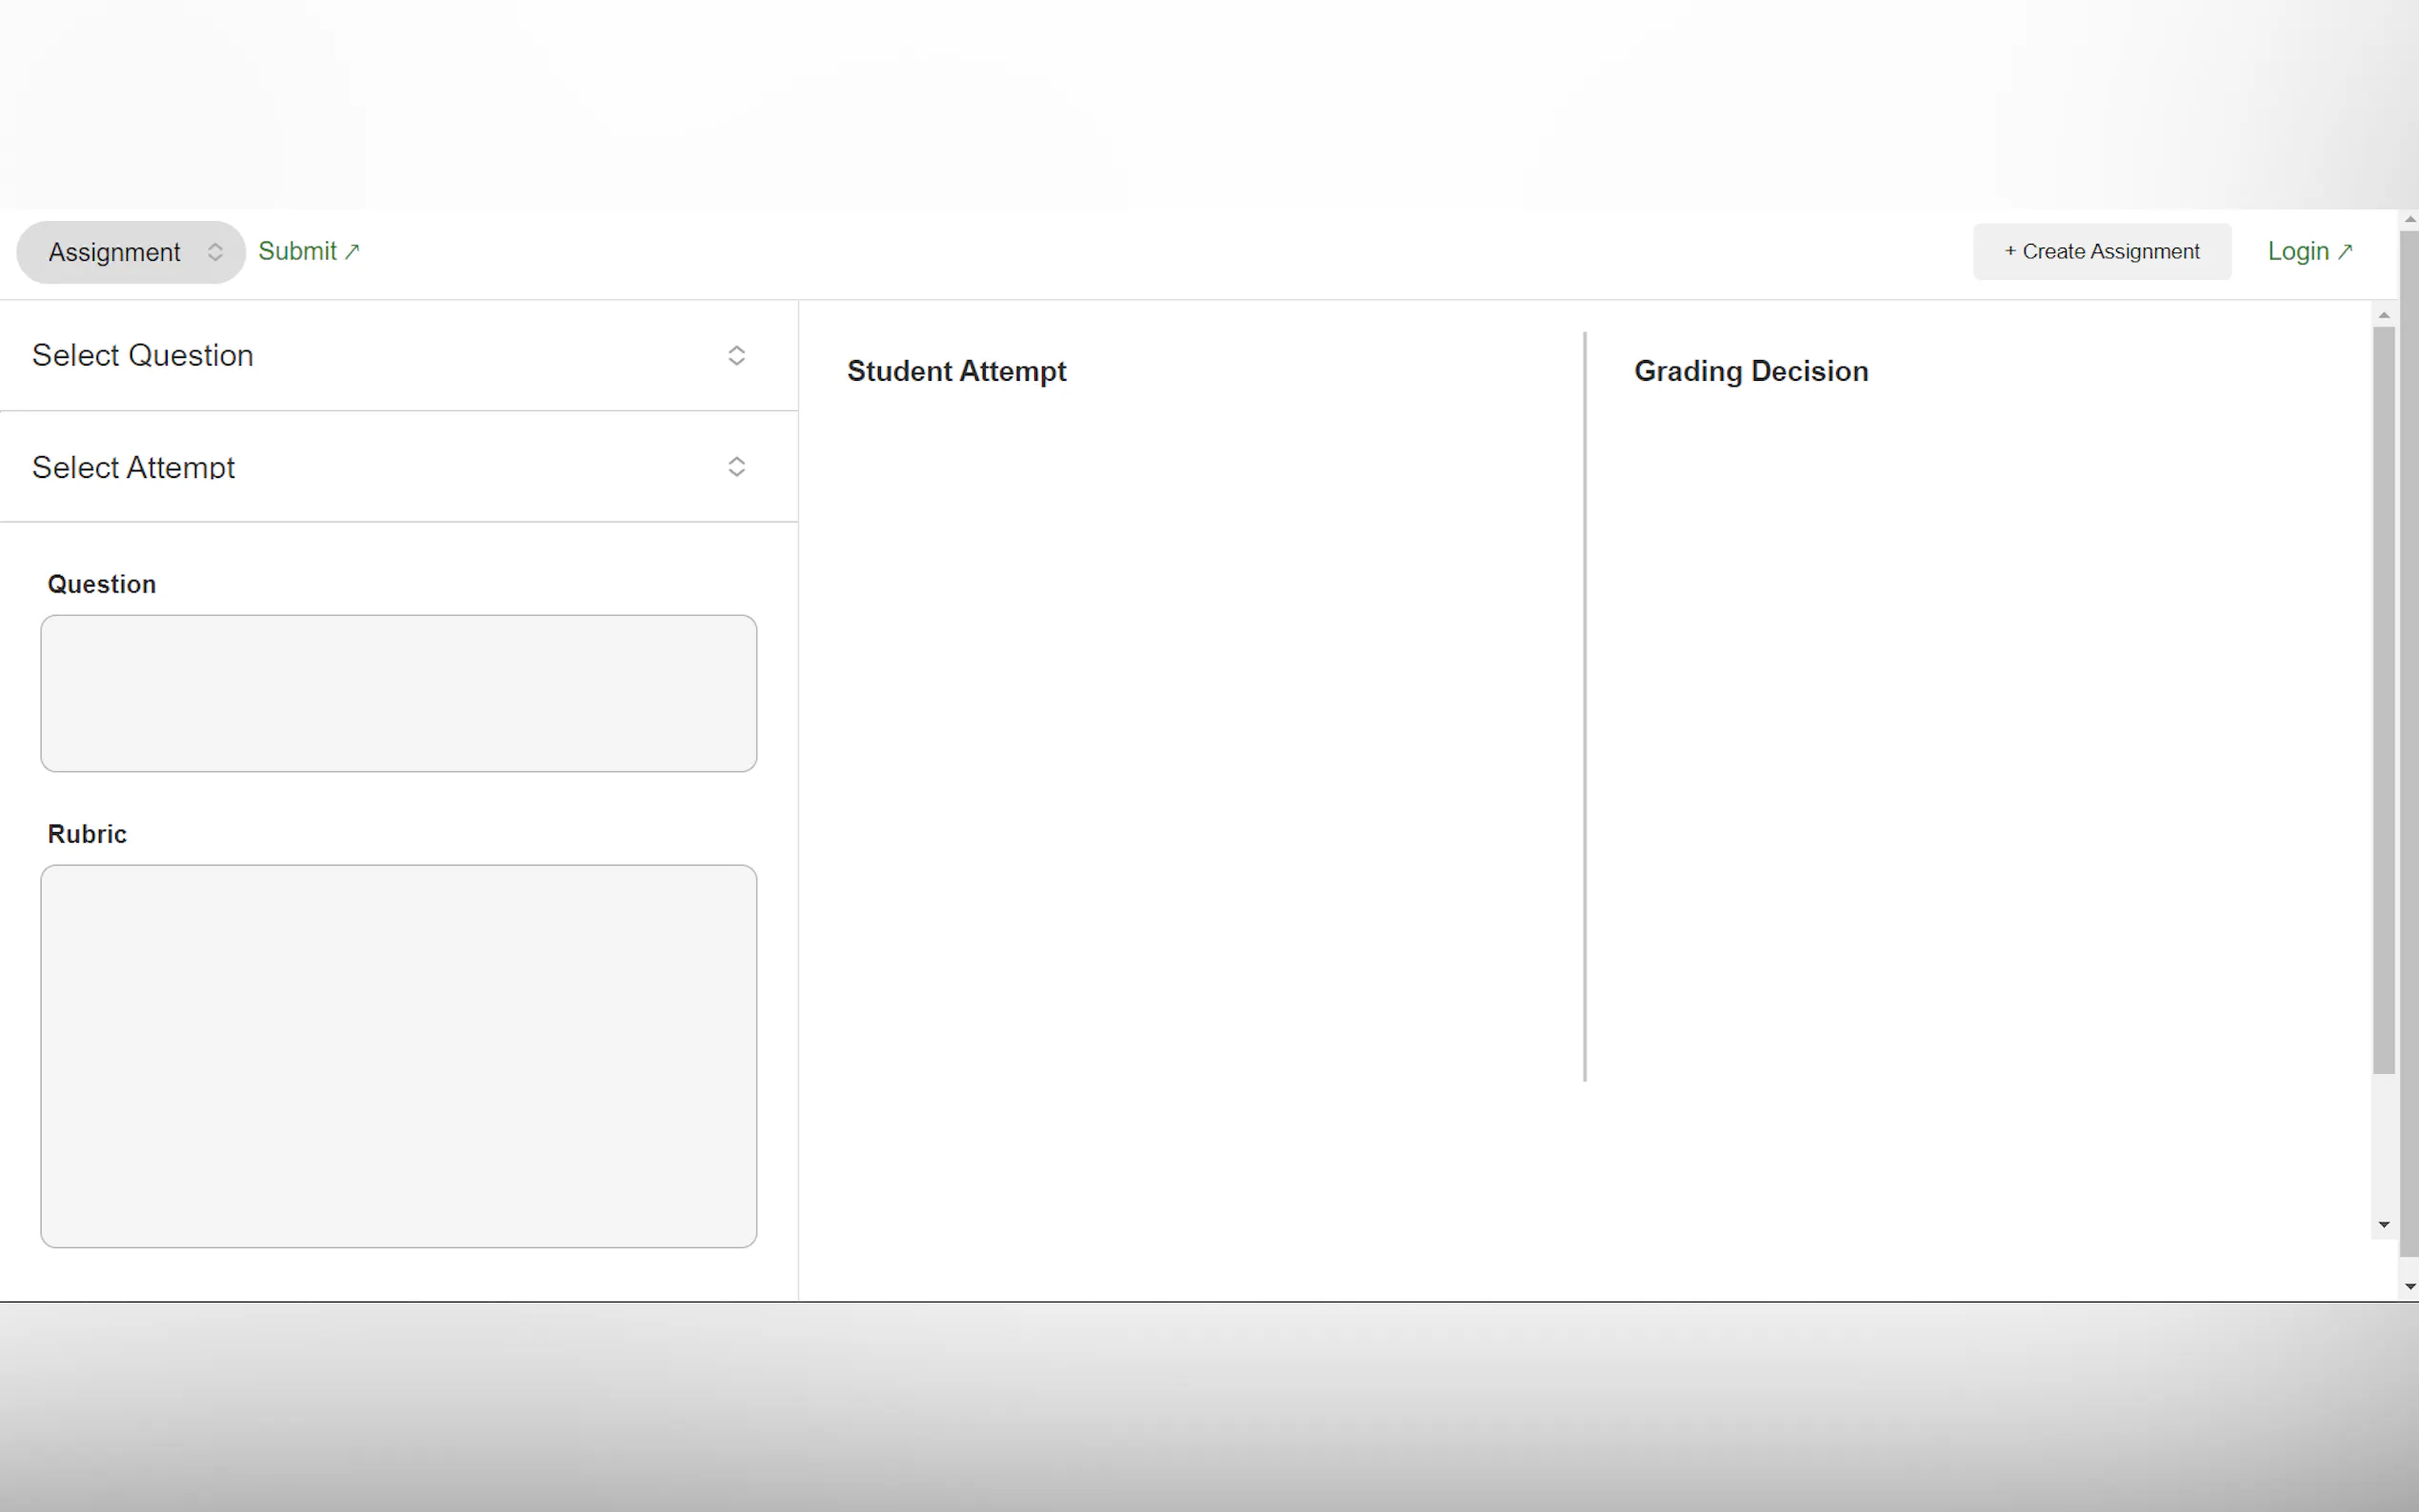The width and height of the screenshot is (2419, 1512).
Task: Open the Assignment dropdown selector
Action: [x=115, y=252]
